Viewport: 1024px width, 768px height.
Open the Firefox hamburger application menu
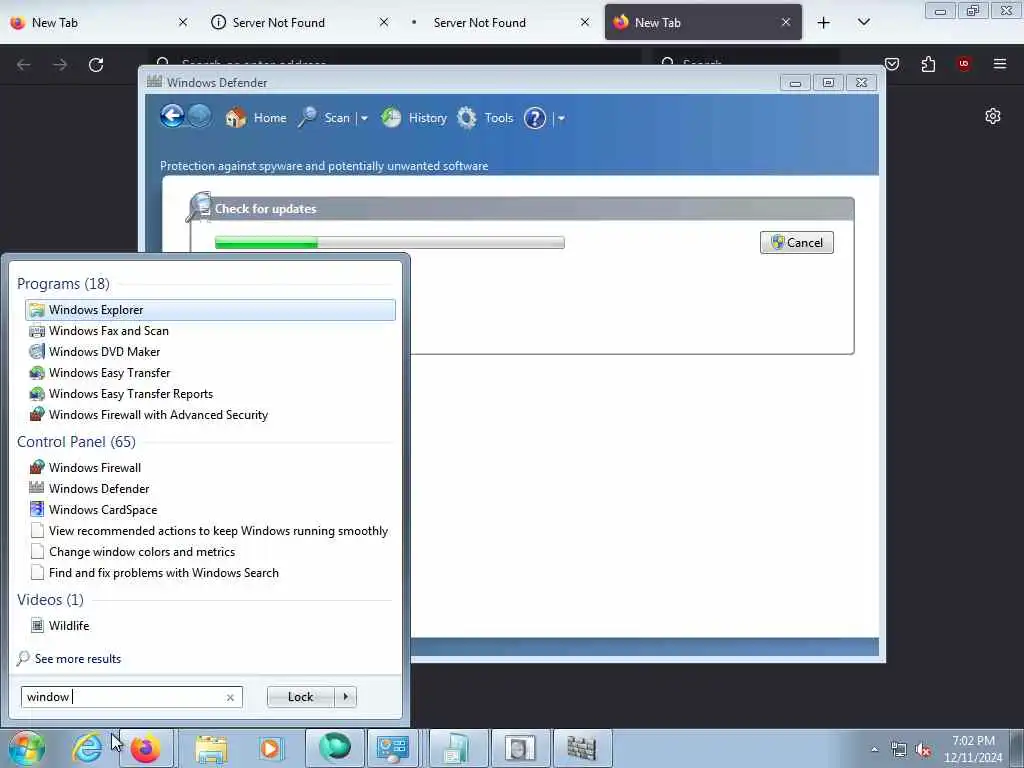pyautogui.click(x=1000, y=64)
